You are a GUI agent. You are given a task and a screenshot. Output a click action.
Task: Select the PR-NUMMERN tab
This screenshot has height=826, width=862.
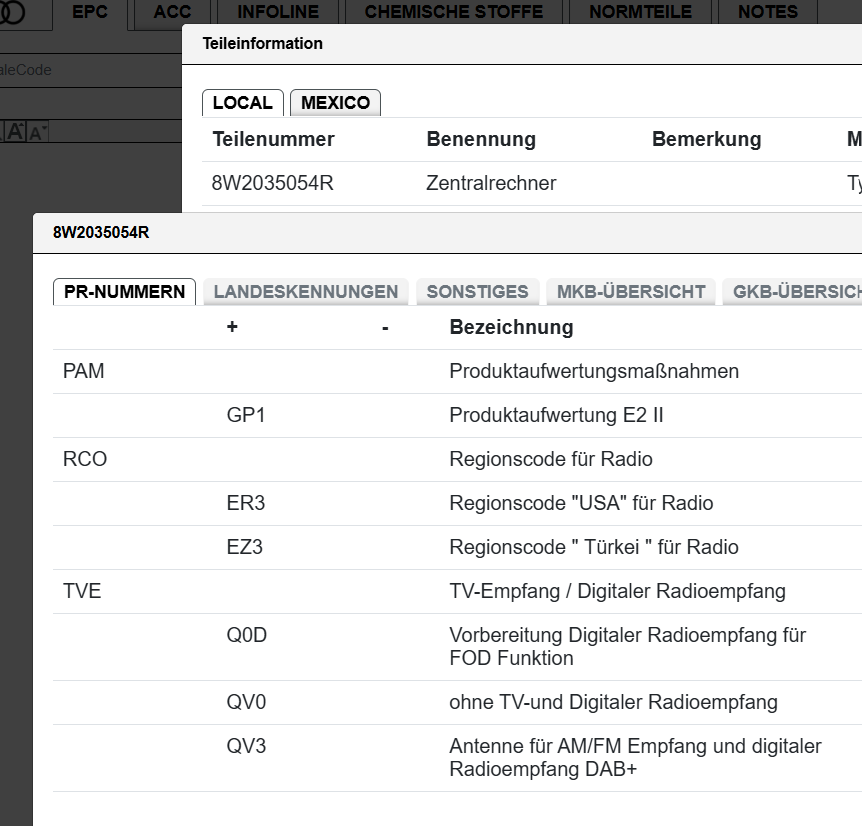124,292
